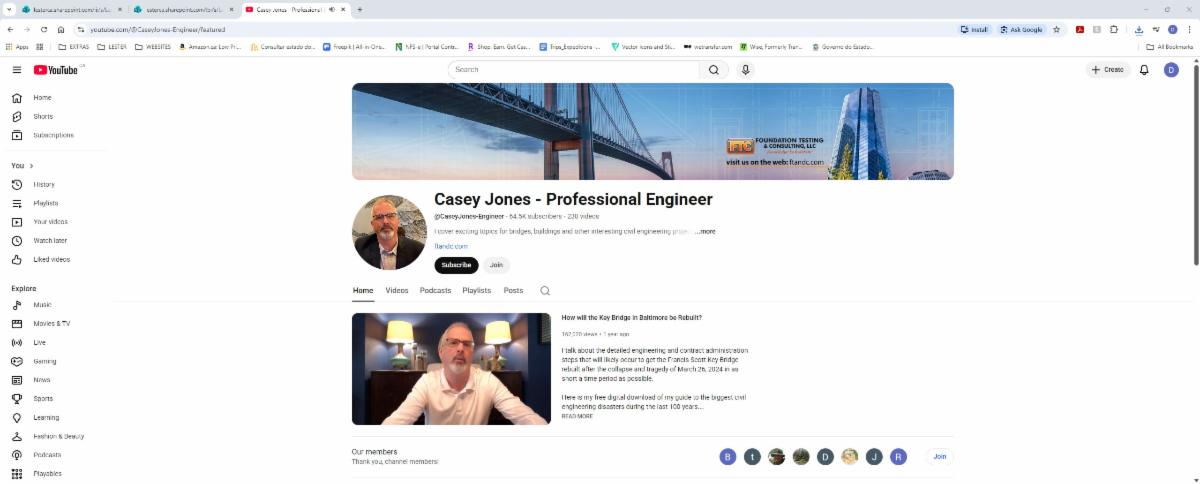This screenshot has height=484, width=1200.
Task: Search within channel using magnifier icon
Action: pos(545,291)
